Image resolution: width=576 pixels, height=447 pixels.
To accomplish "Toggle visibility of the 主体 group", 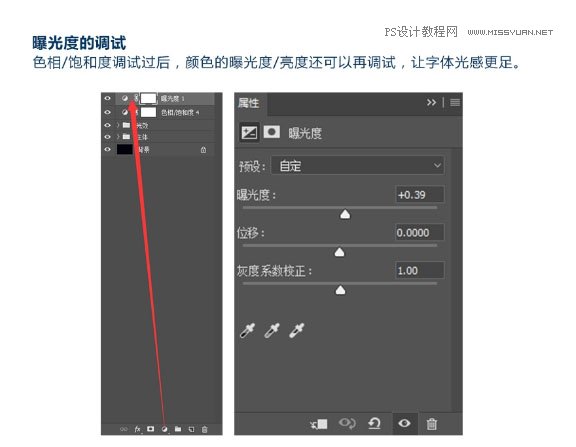I will pos(107,137).
